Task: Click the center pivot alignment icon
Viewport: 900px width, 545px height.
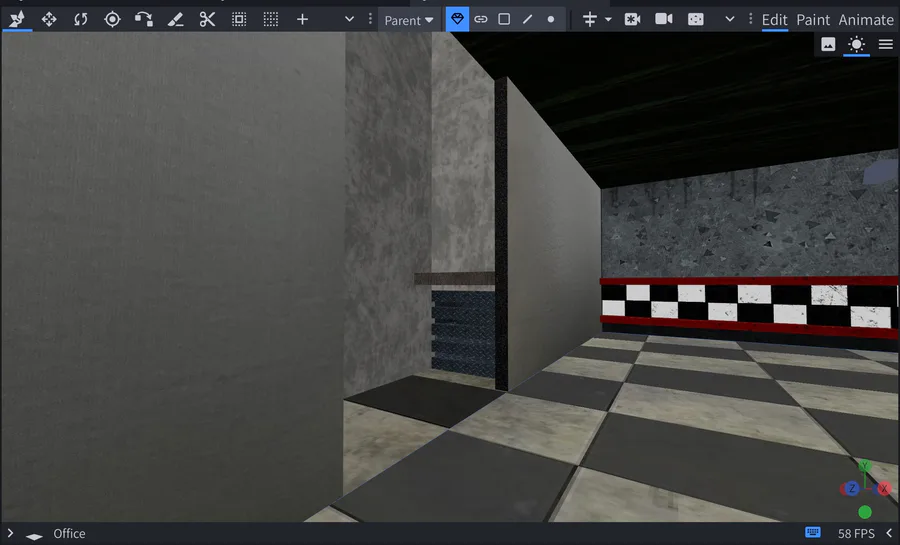Action: click(589, 20)
